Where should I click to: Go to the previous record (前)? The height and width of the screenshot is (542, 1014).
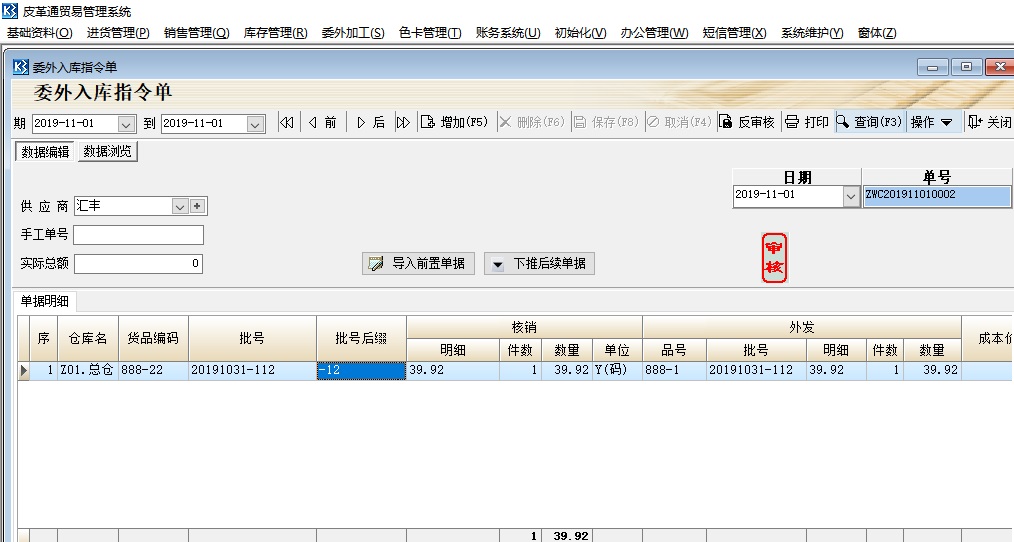click(323, 122)
